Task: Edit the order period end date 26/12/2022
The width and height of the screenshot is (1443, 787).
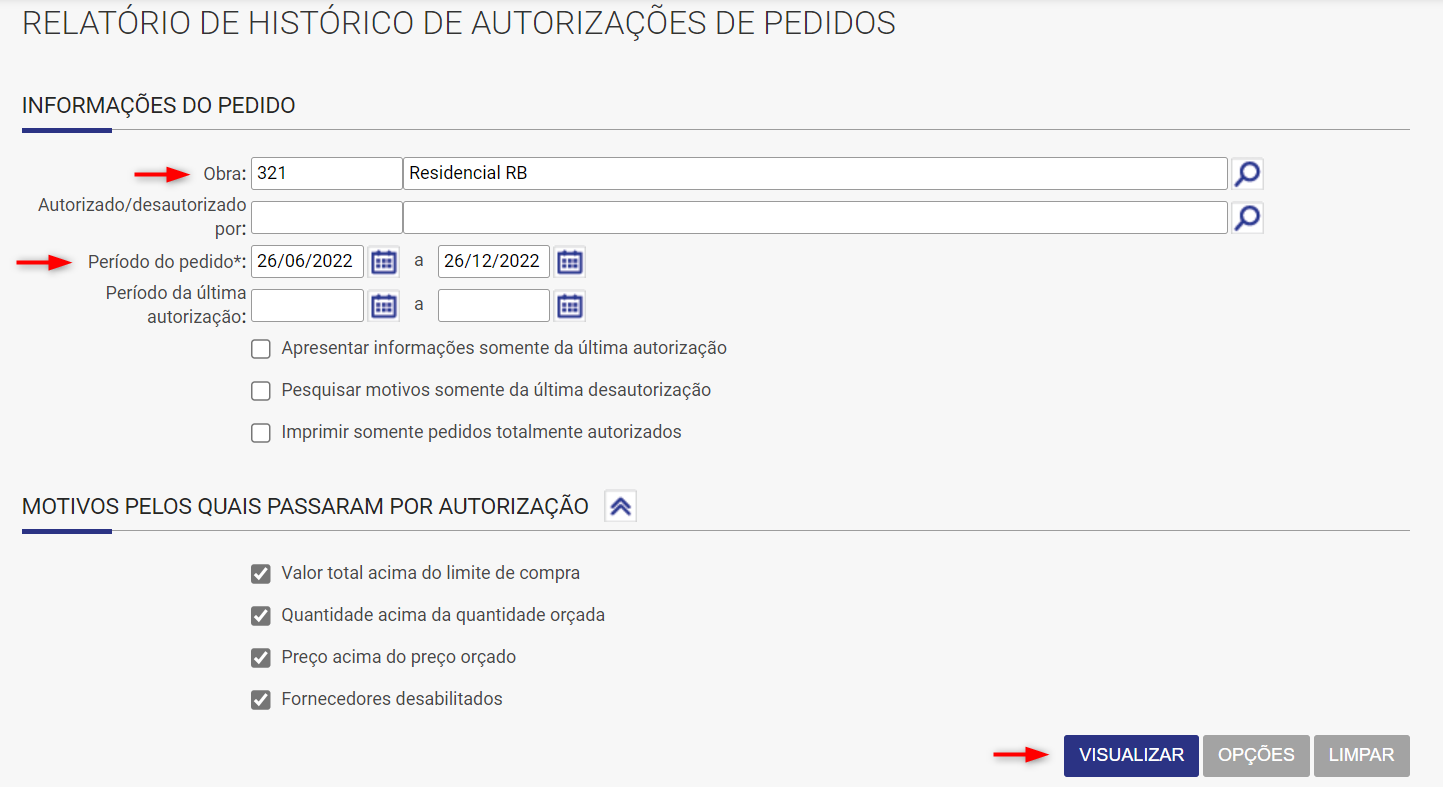Action: coord(494,262)
